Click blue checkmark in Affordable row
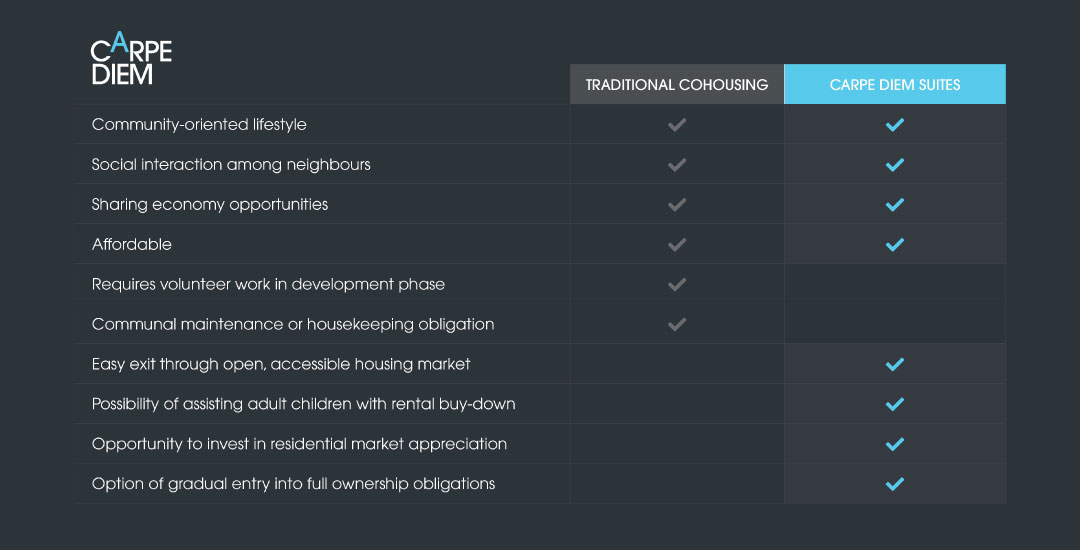This screenshot has height=550, width=1080. coord(894,244)
